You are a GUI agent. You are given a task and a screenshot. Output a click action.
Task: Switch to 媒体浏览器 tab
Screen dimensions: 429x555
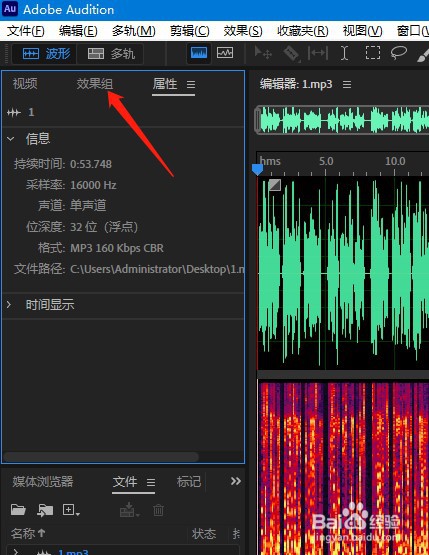pyautogui.click(x=43, y=481)
